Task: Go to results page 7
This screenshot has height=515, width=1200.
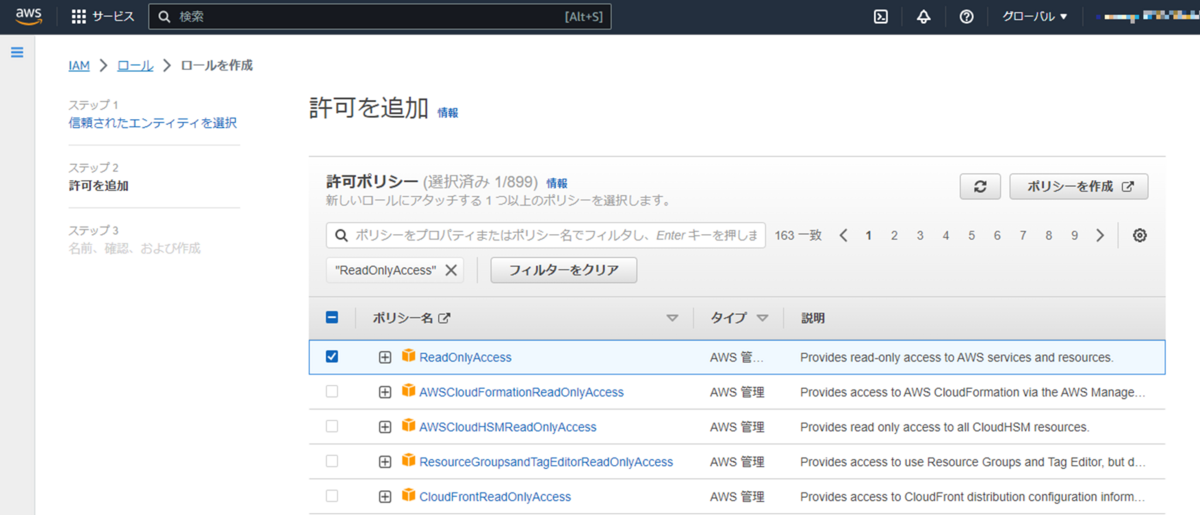Action: coord(1023,236)
